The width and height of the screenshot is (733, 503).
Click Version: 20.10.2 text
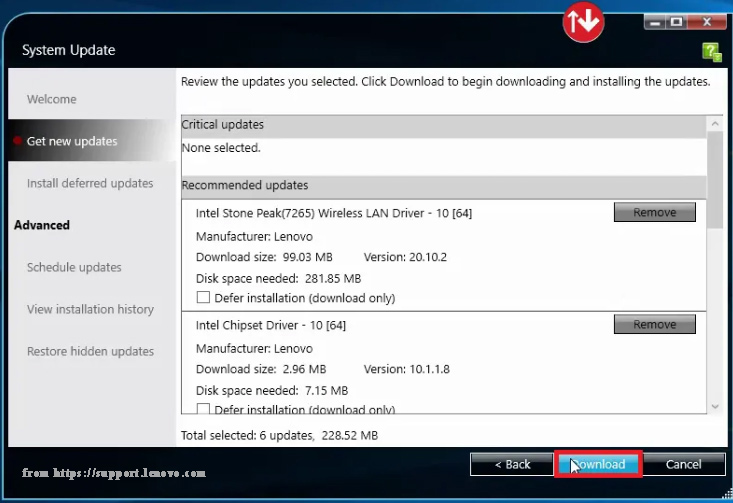tap(405, 257)
